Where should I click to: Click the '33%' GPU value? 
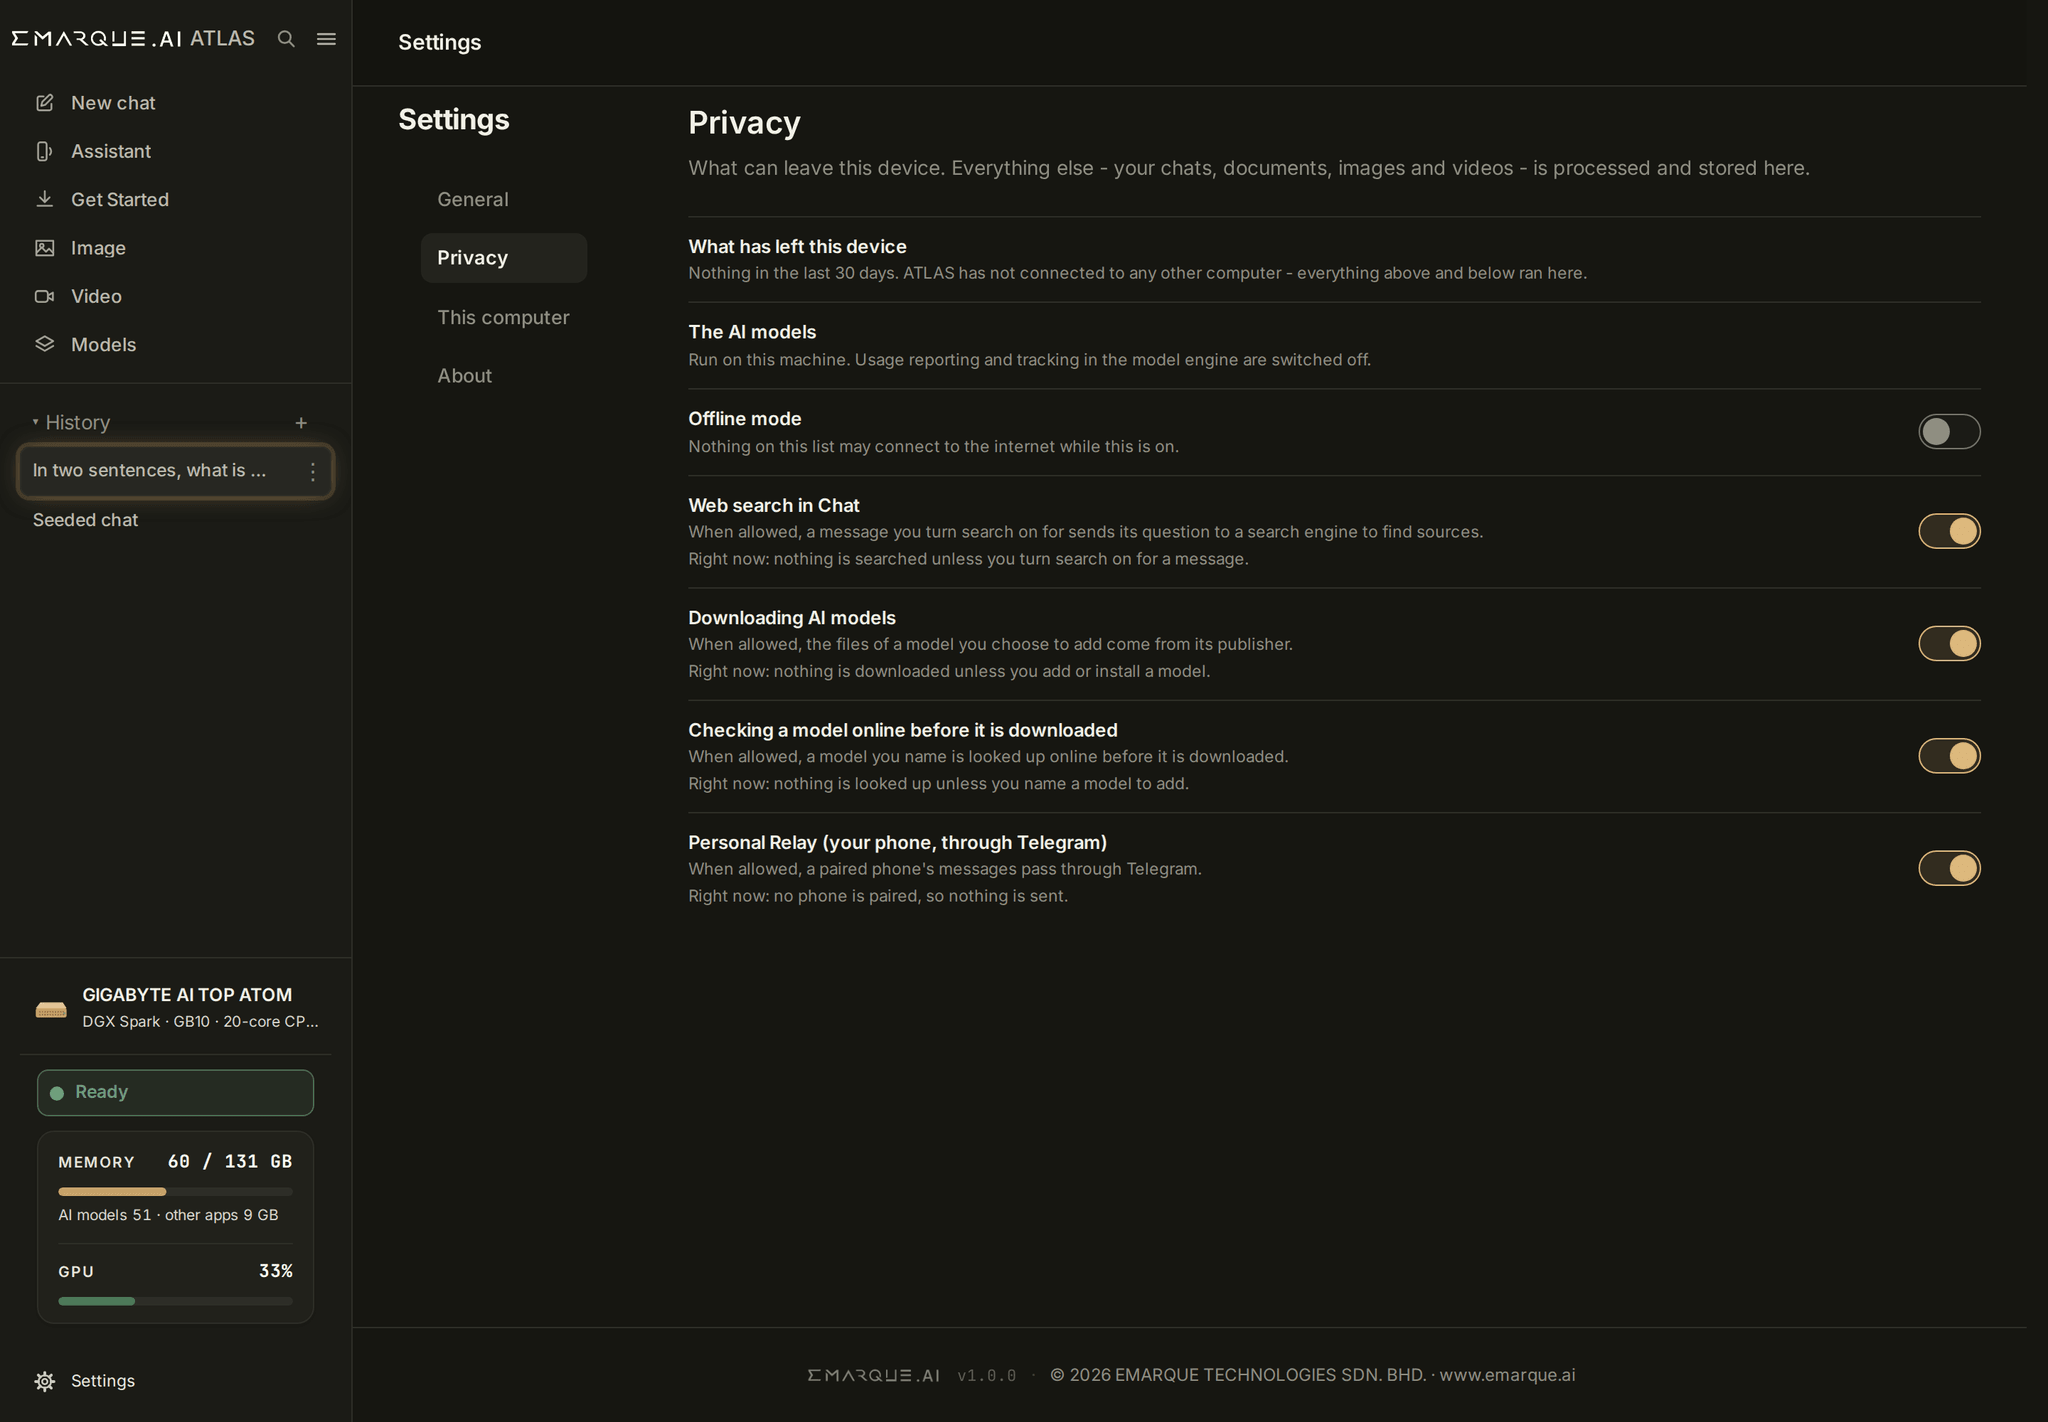tap(276, 1271)
